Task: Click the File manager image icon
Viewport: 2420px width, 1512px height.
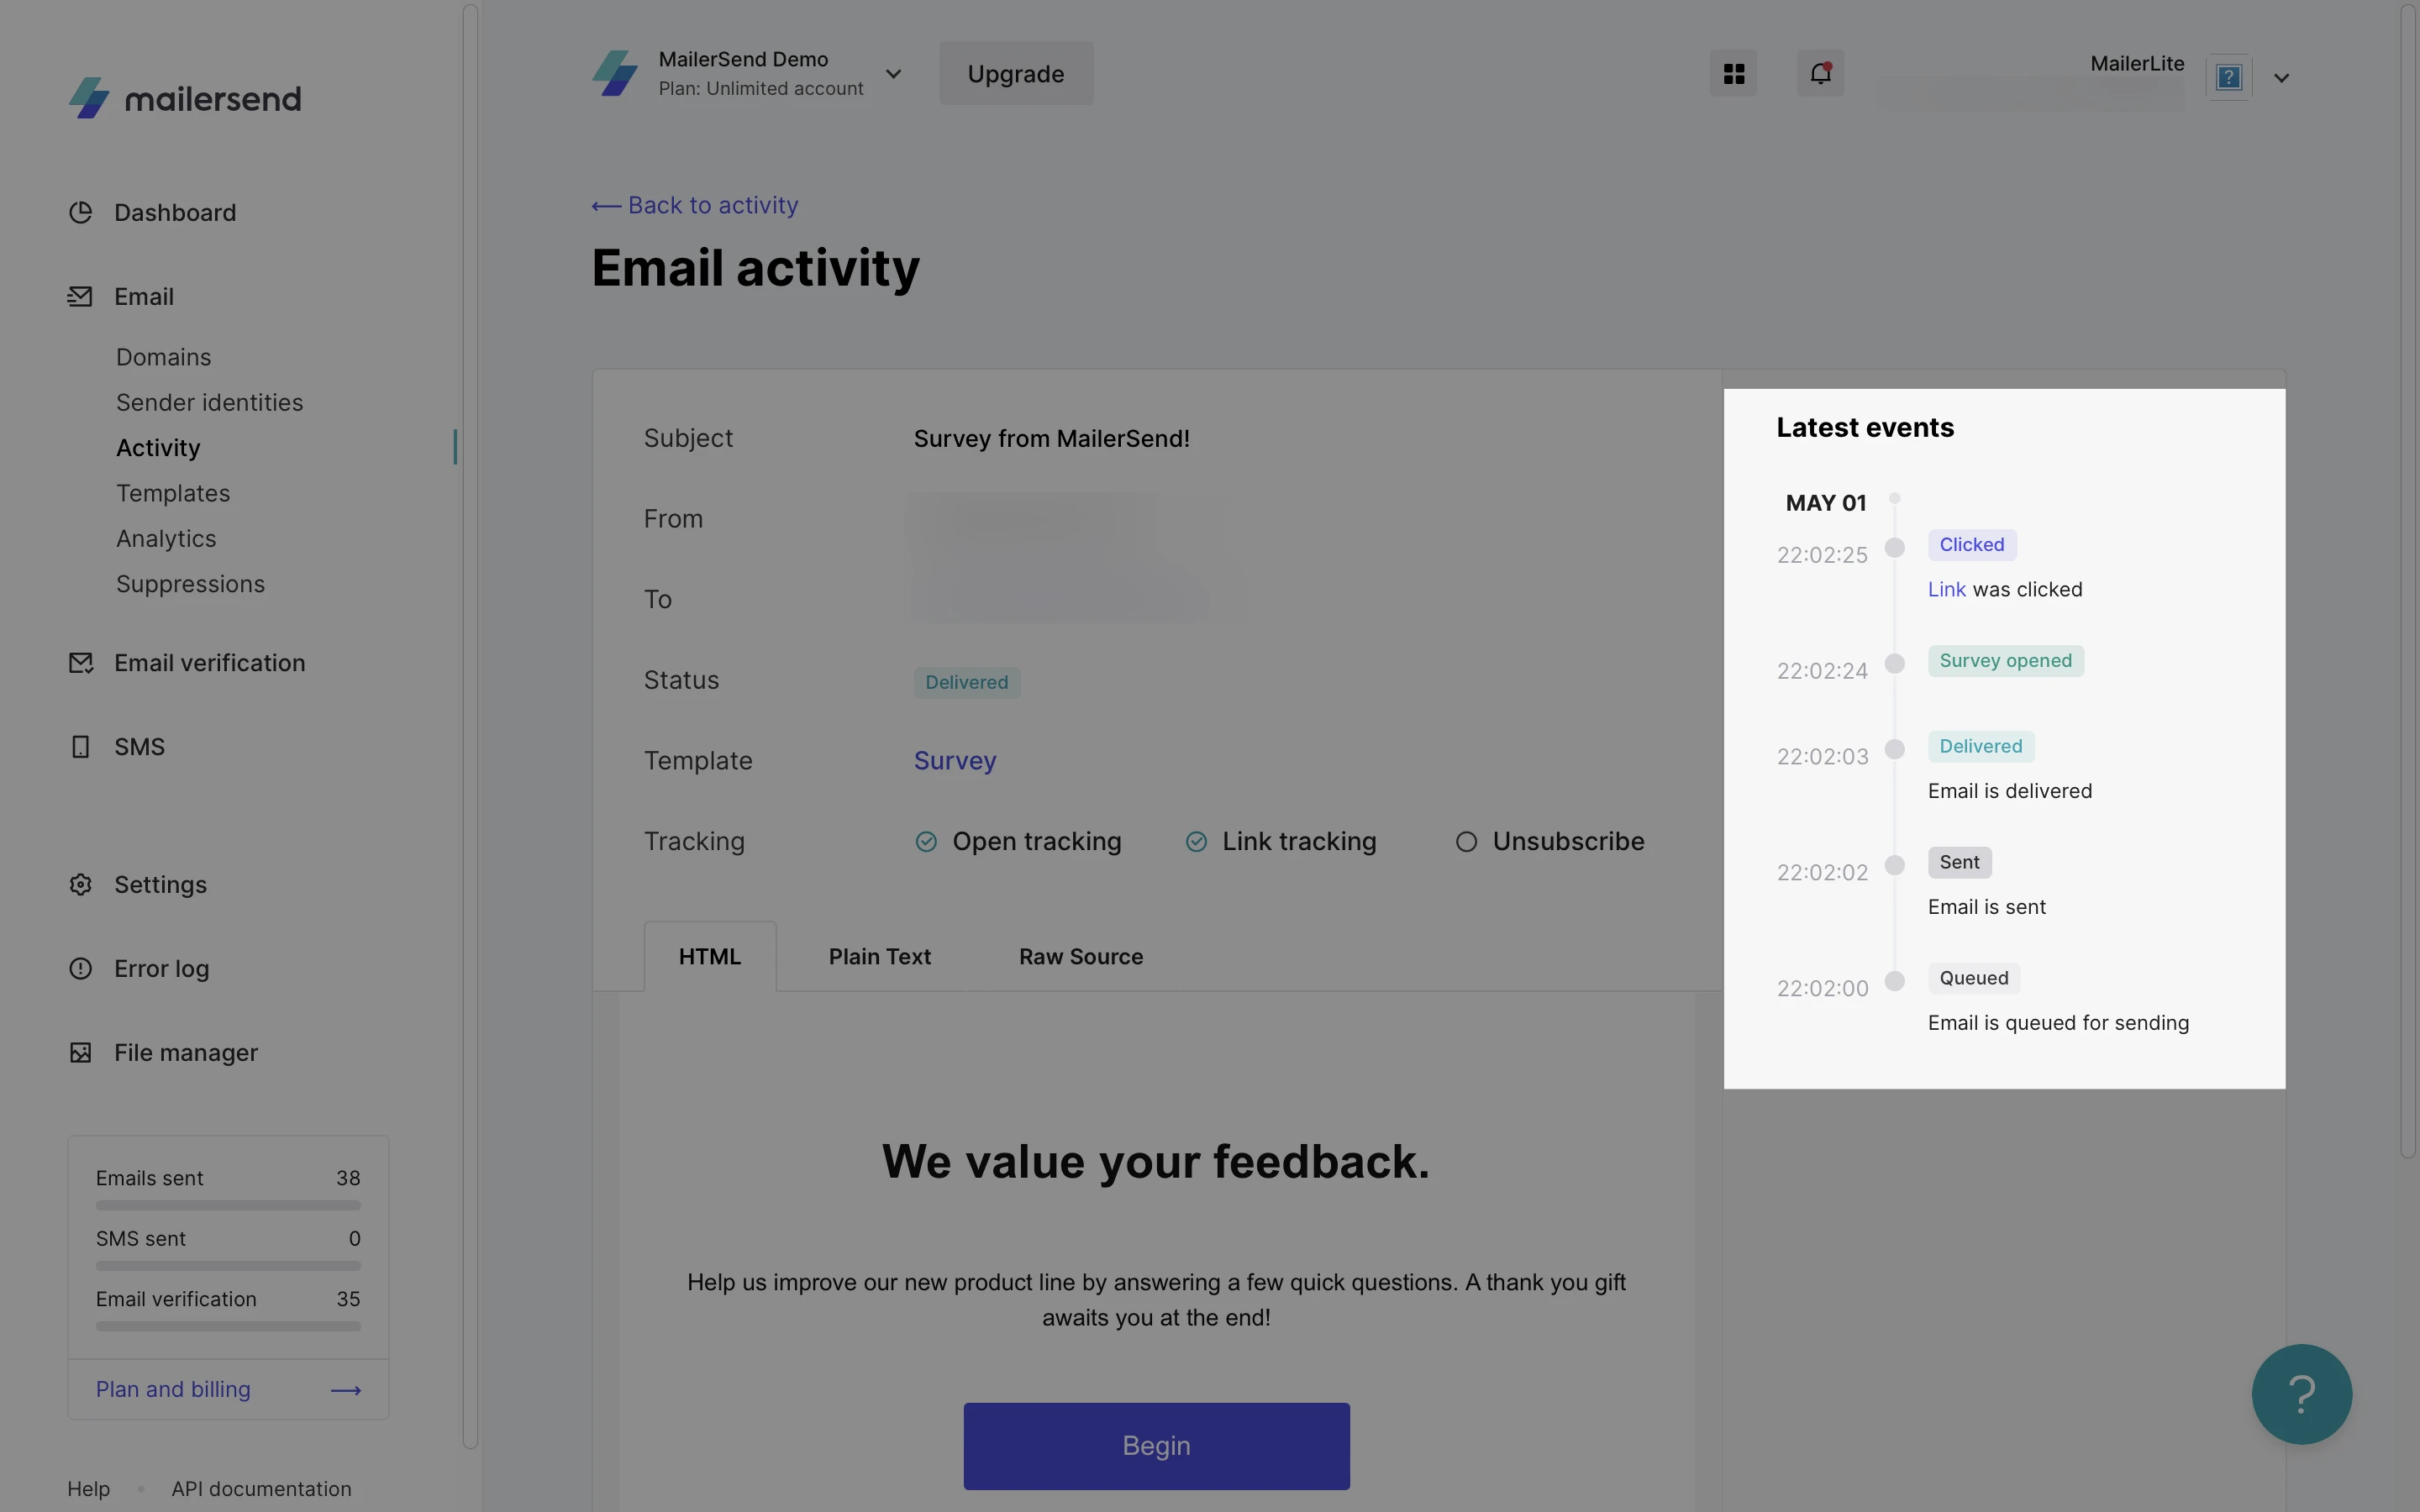Action: point(80,1053)
